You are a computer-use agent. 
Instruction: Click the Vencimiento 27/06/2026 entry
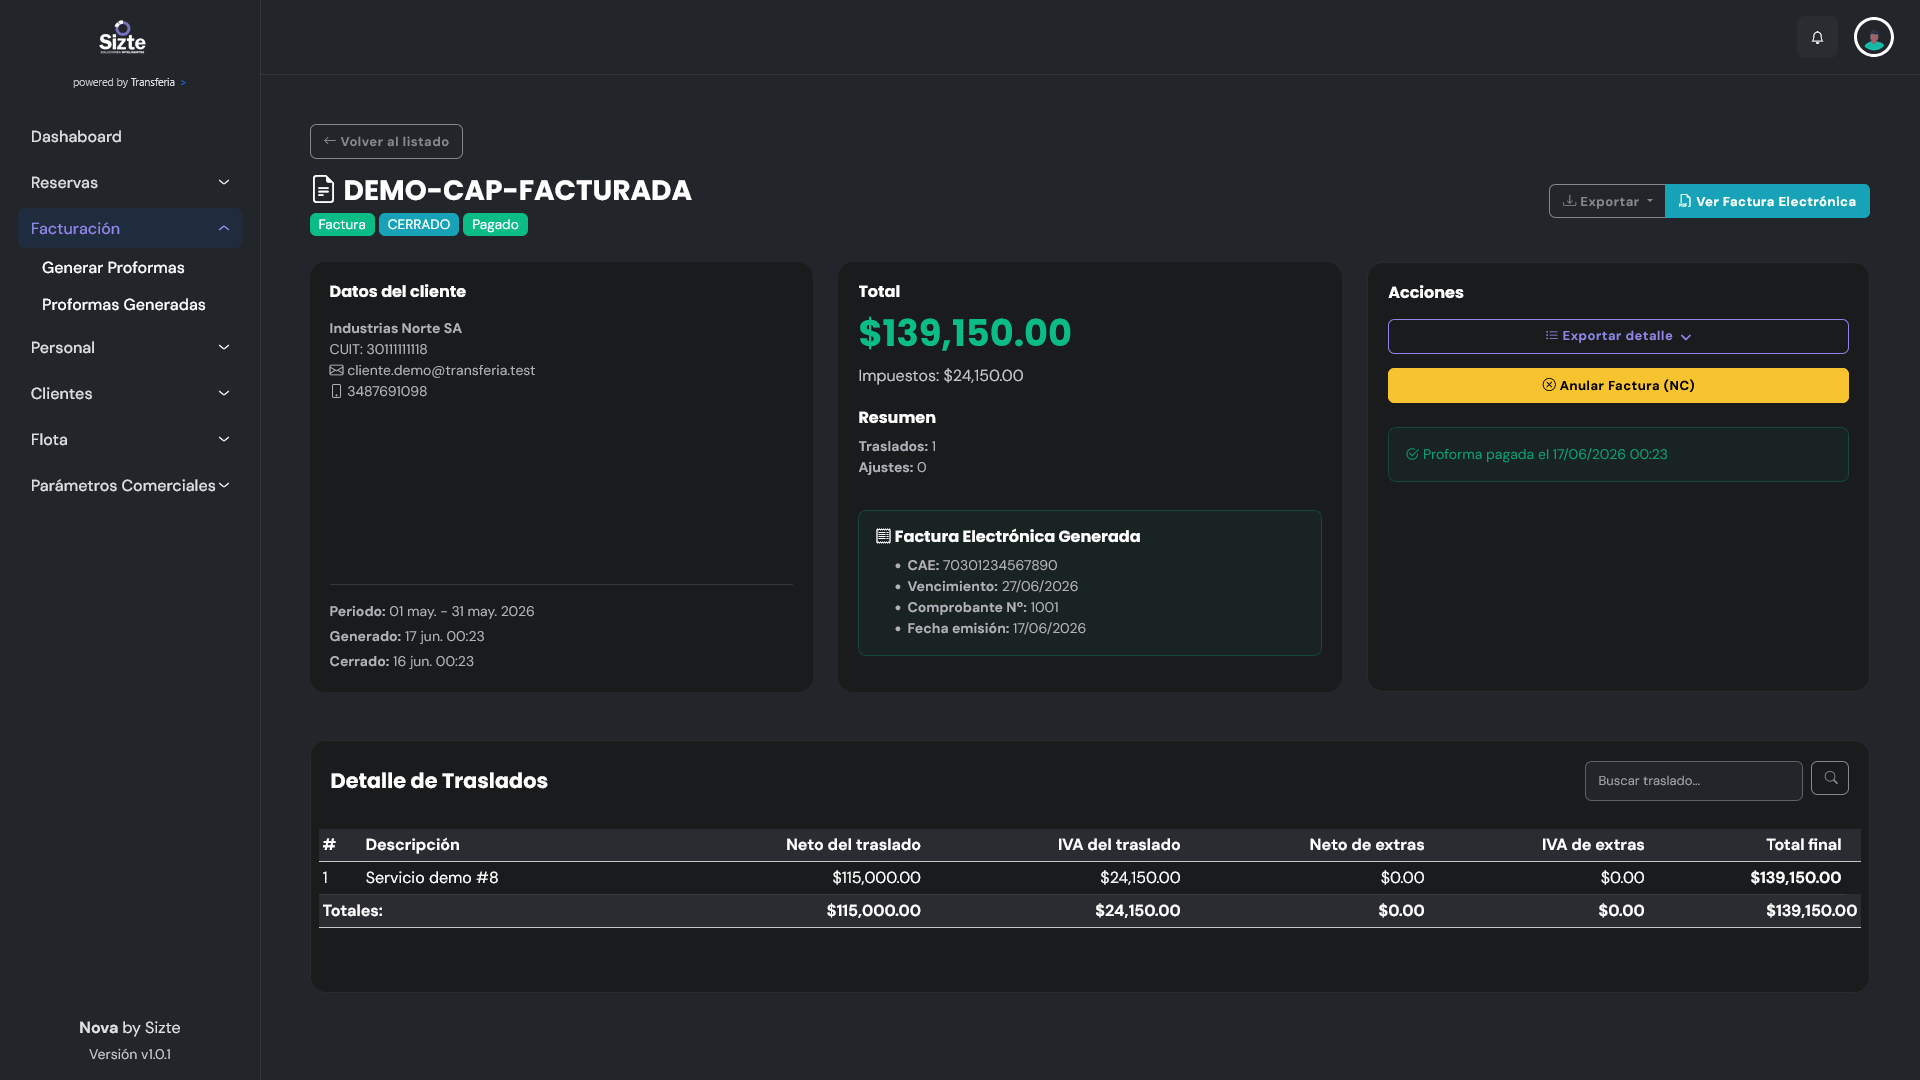pyautogui.click(x=992, y=586)
